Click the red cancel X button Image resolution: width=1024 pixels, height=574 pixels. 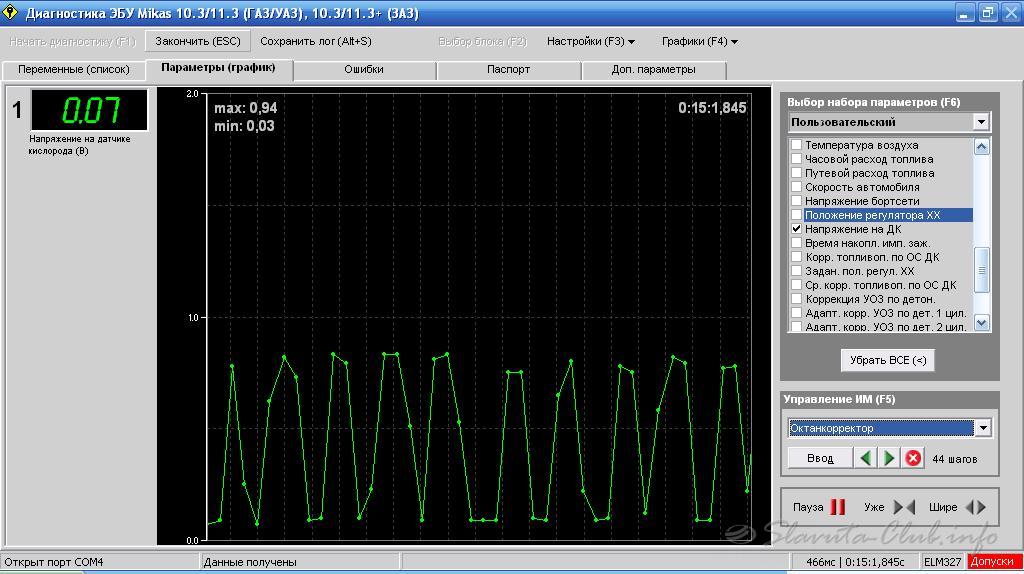[x=913, y=458]
